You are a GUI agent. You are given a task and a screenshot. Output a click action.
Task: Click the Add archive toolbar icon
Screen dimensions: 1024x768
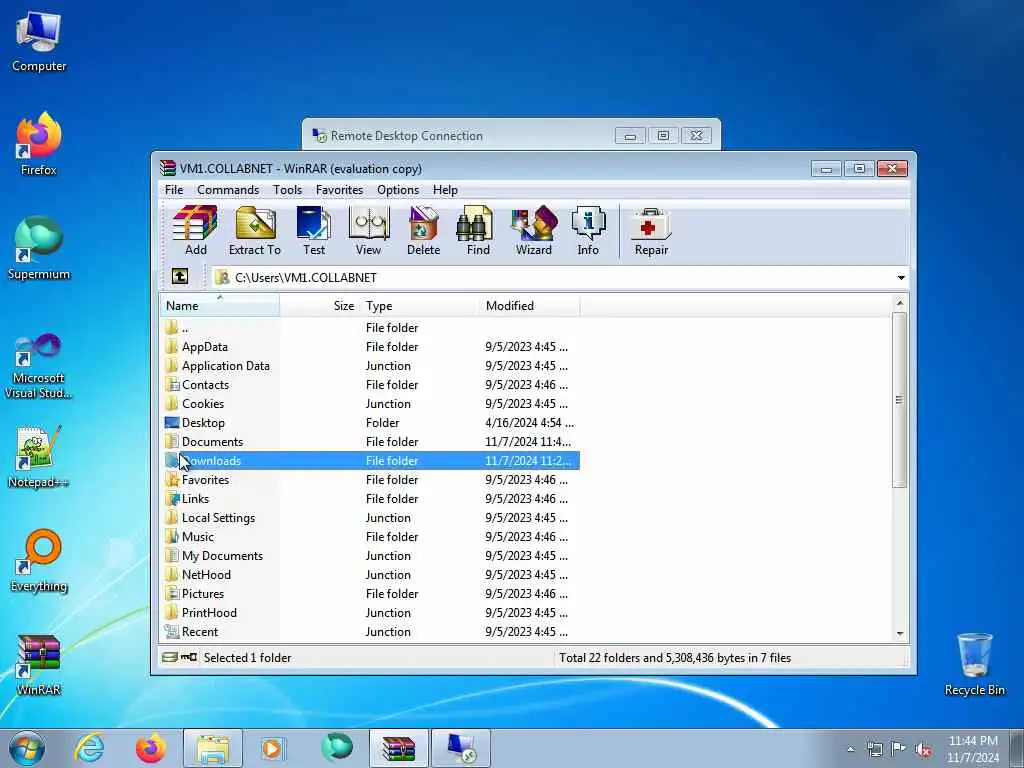[195, 231]
